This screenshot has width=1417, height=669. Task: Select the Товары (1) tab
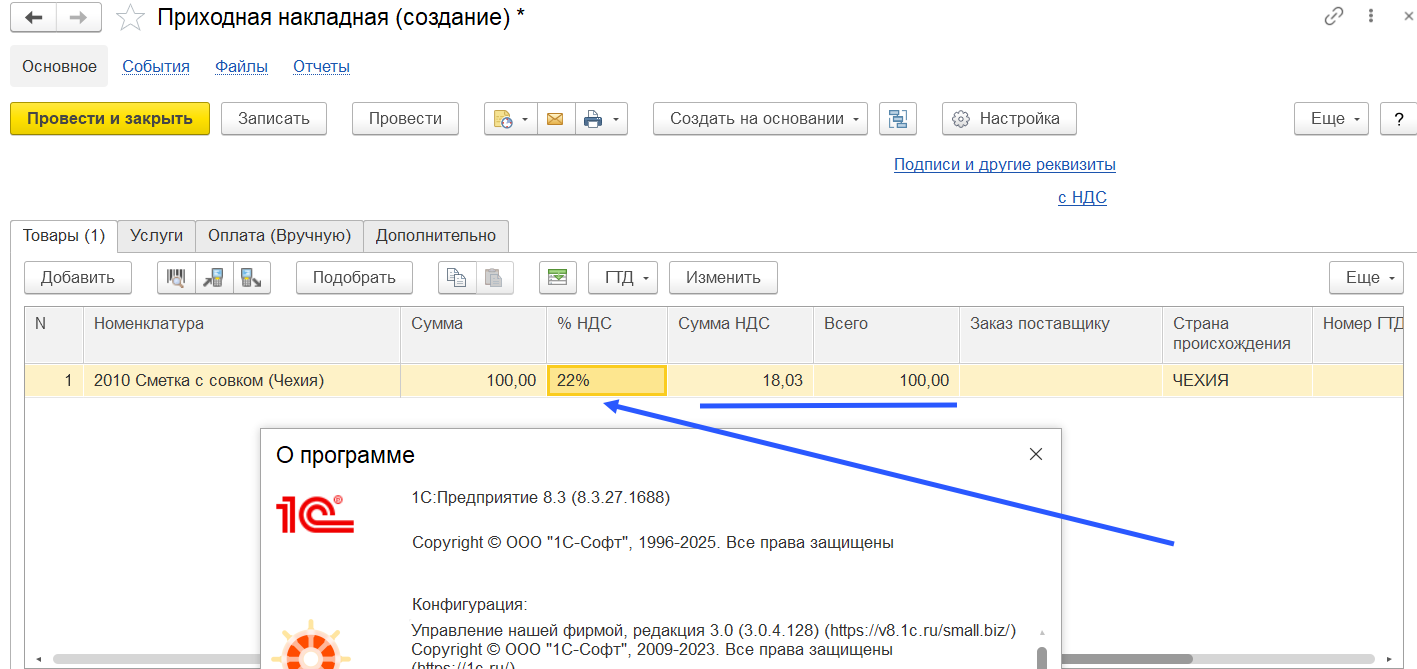click(64, 236)
